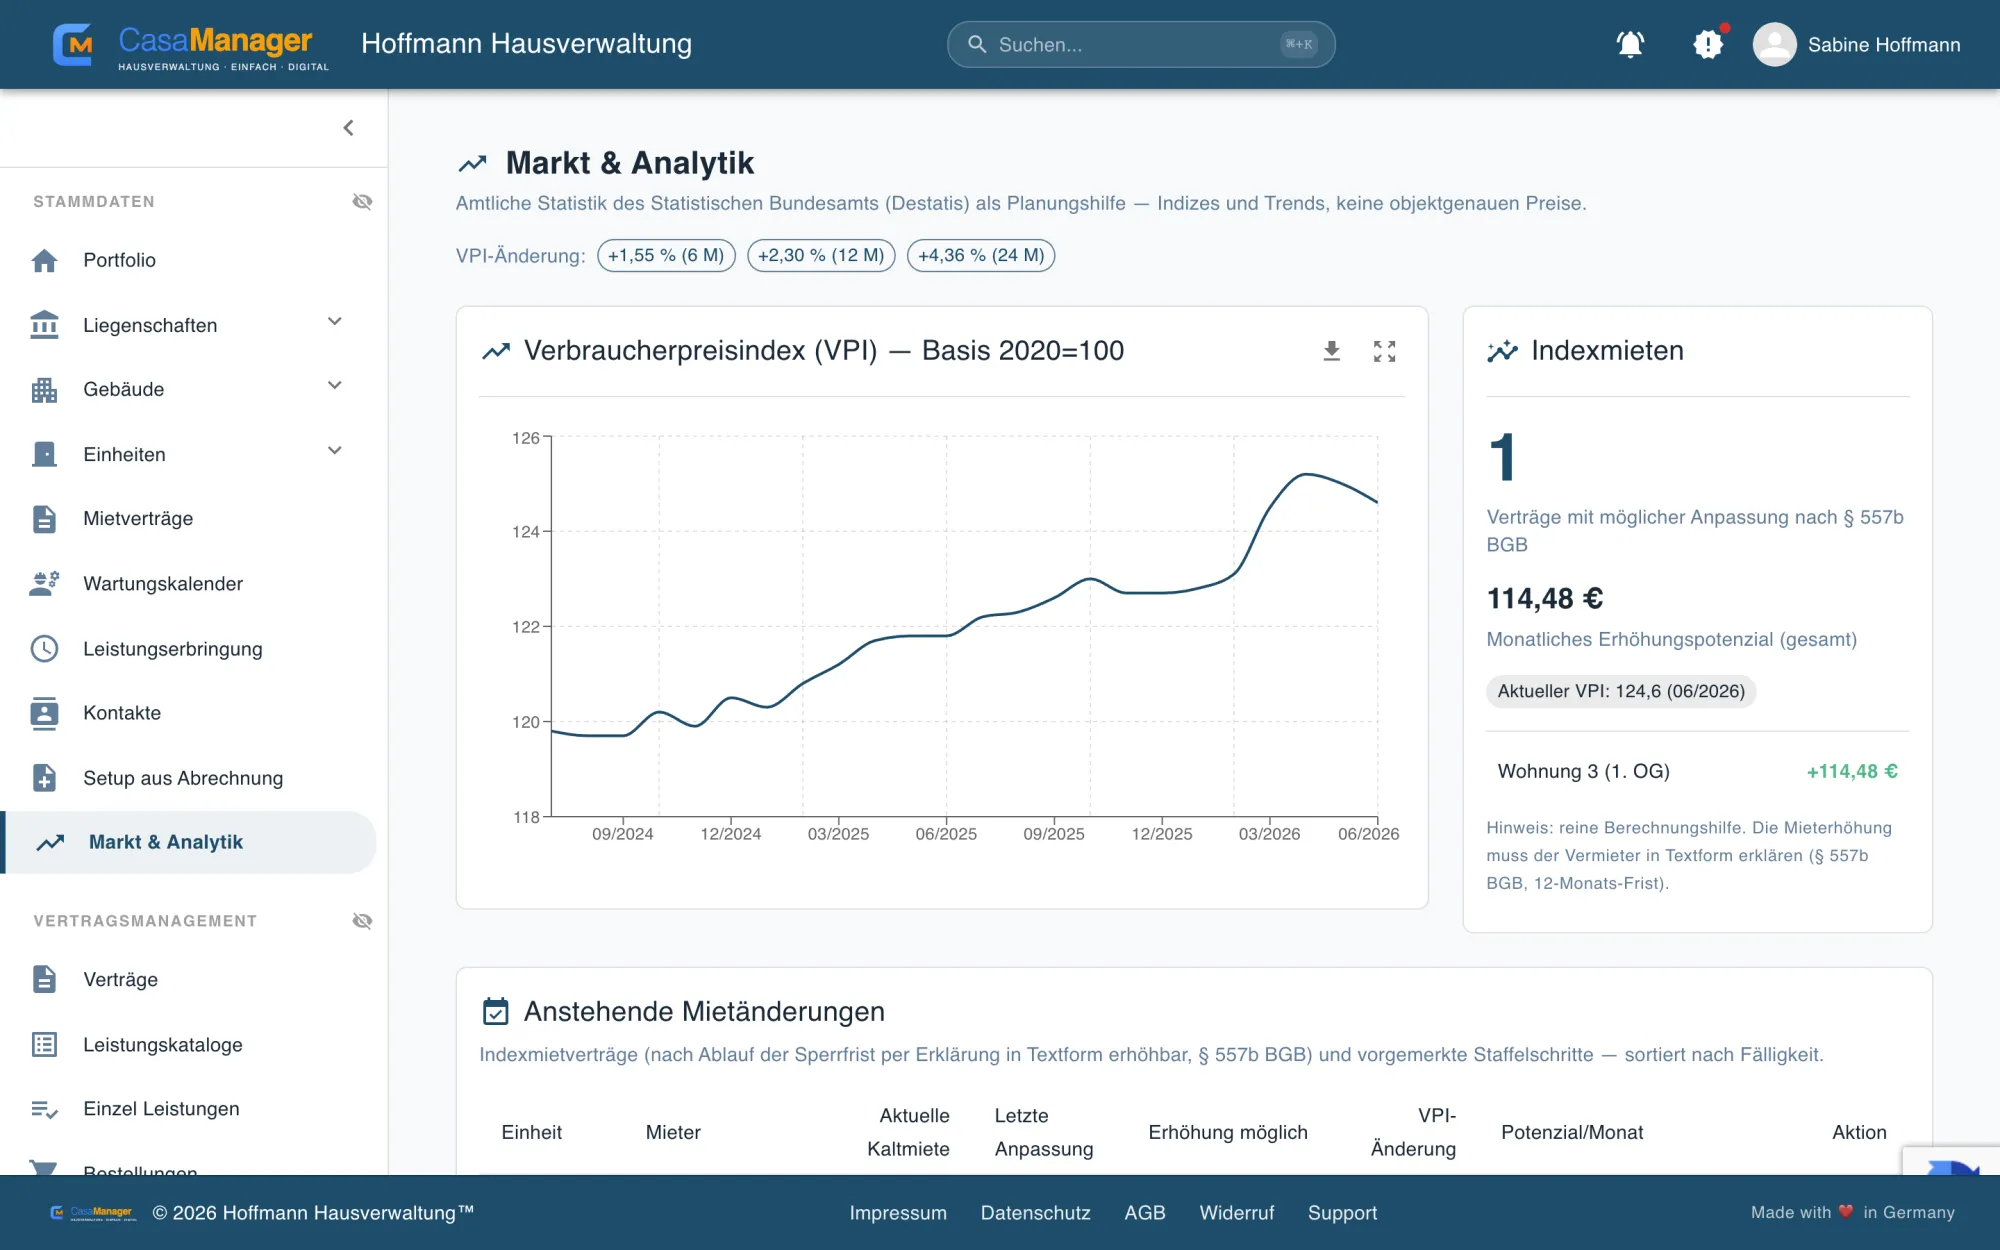
Task: Click the Setup aus Abrechnung icon
Action: (44, 778)
